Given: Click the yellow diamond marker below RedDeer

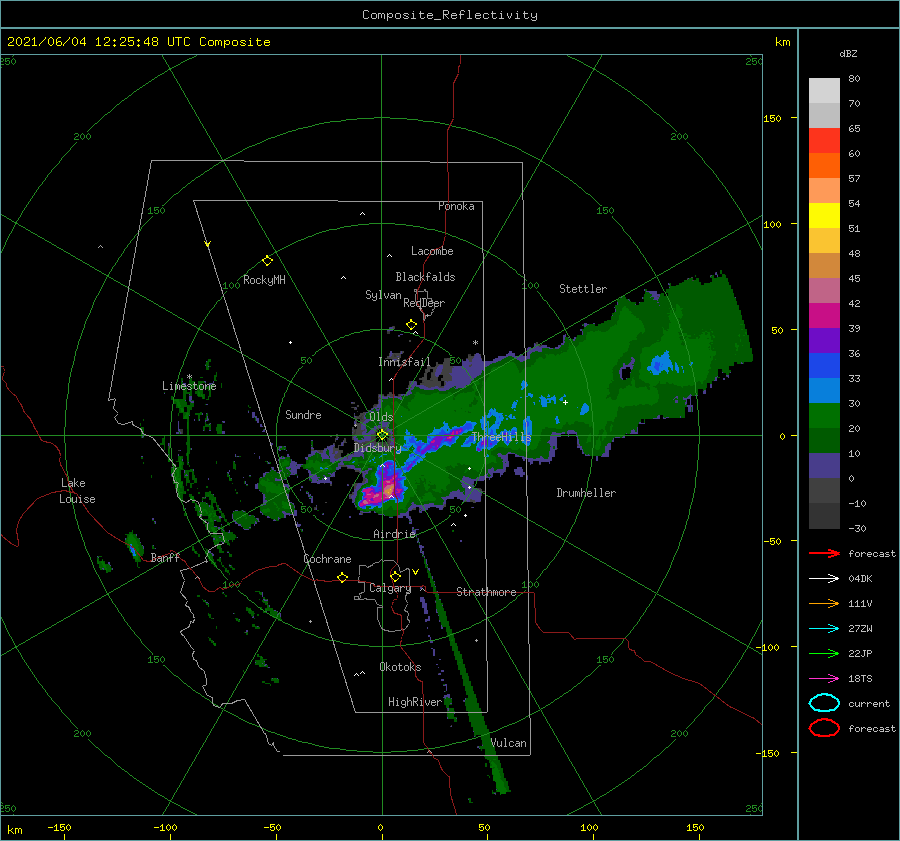Looking at the screenshot, I should tap(412, 325).
